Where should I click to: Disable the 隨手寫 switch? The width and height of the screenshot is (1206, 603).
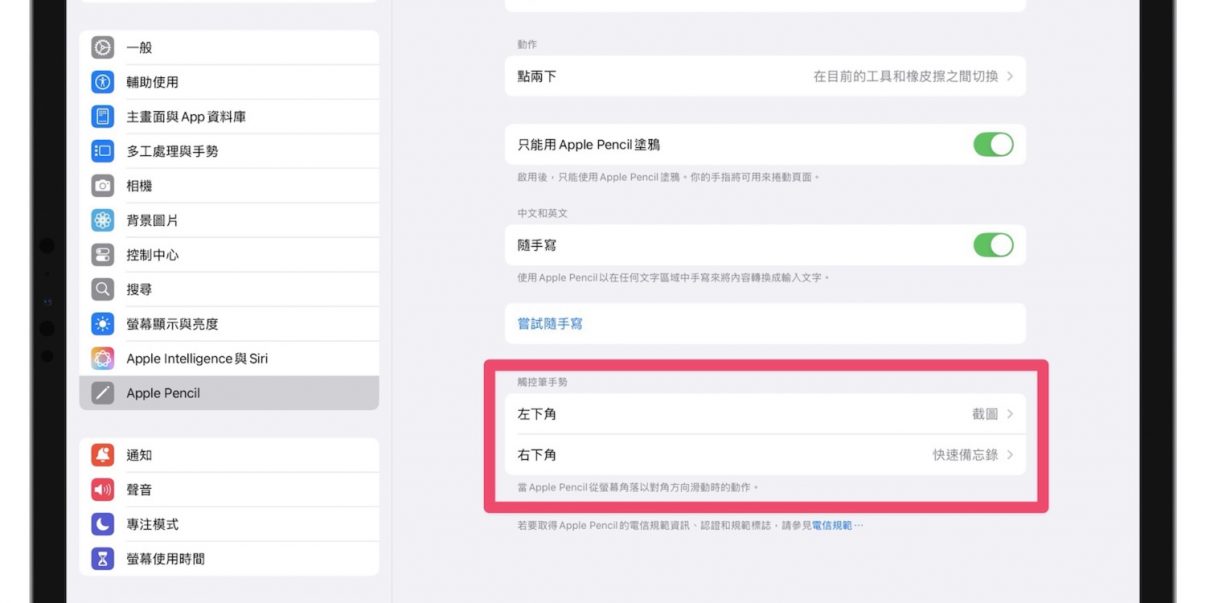click(992, 245)
